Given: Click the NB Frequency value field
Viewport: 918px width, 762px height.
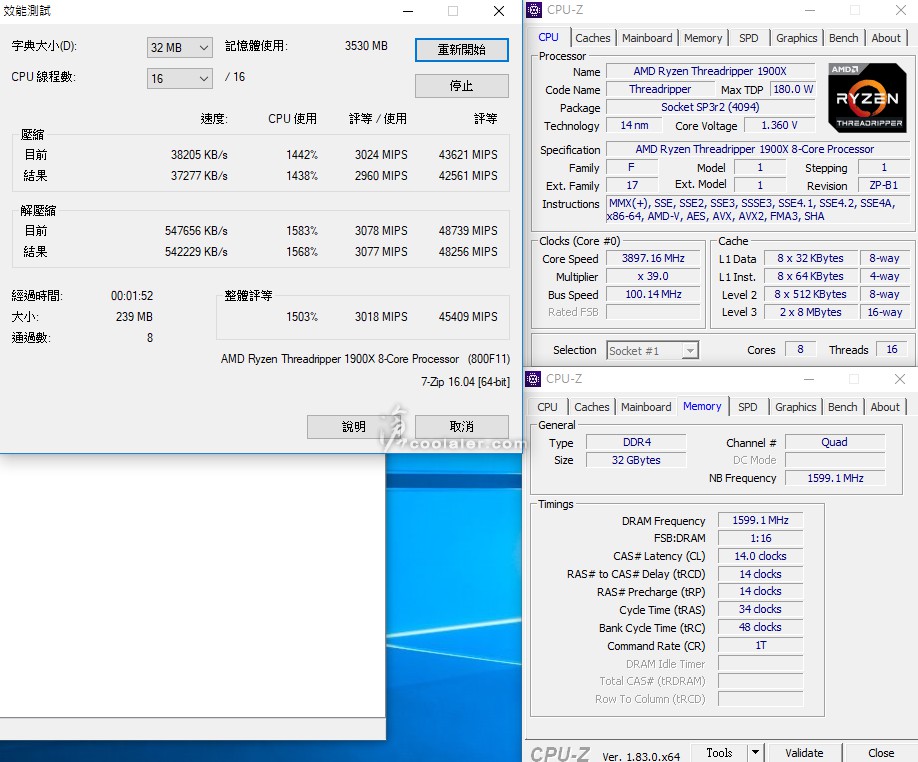Looking at the screenshot, I should (835, 478).
